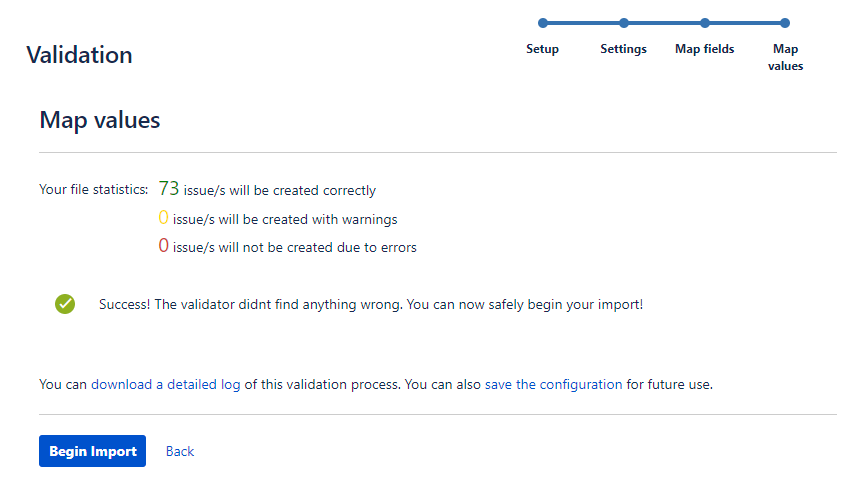Click the Map fields step dot

coord(704,23)
